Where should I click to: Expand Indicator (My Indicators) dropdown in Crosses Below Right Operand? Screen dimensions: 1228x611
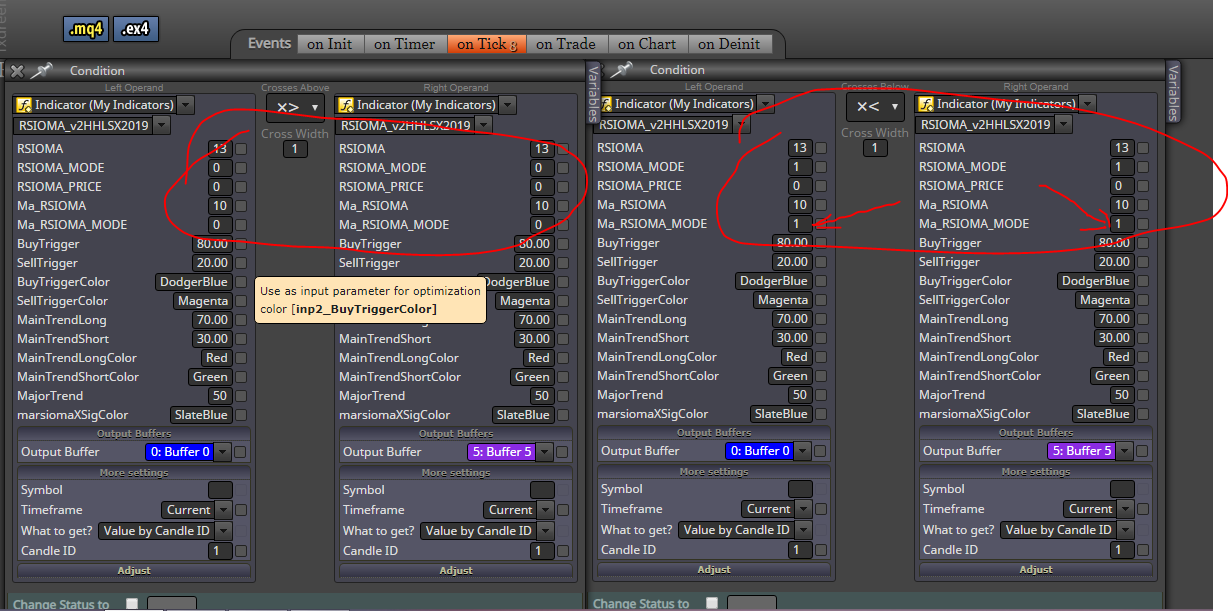click(x=1088, y=104)
